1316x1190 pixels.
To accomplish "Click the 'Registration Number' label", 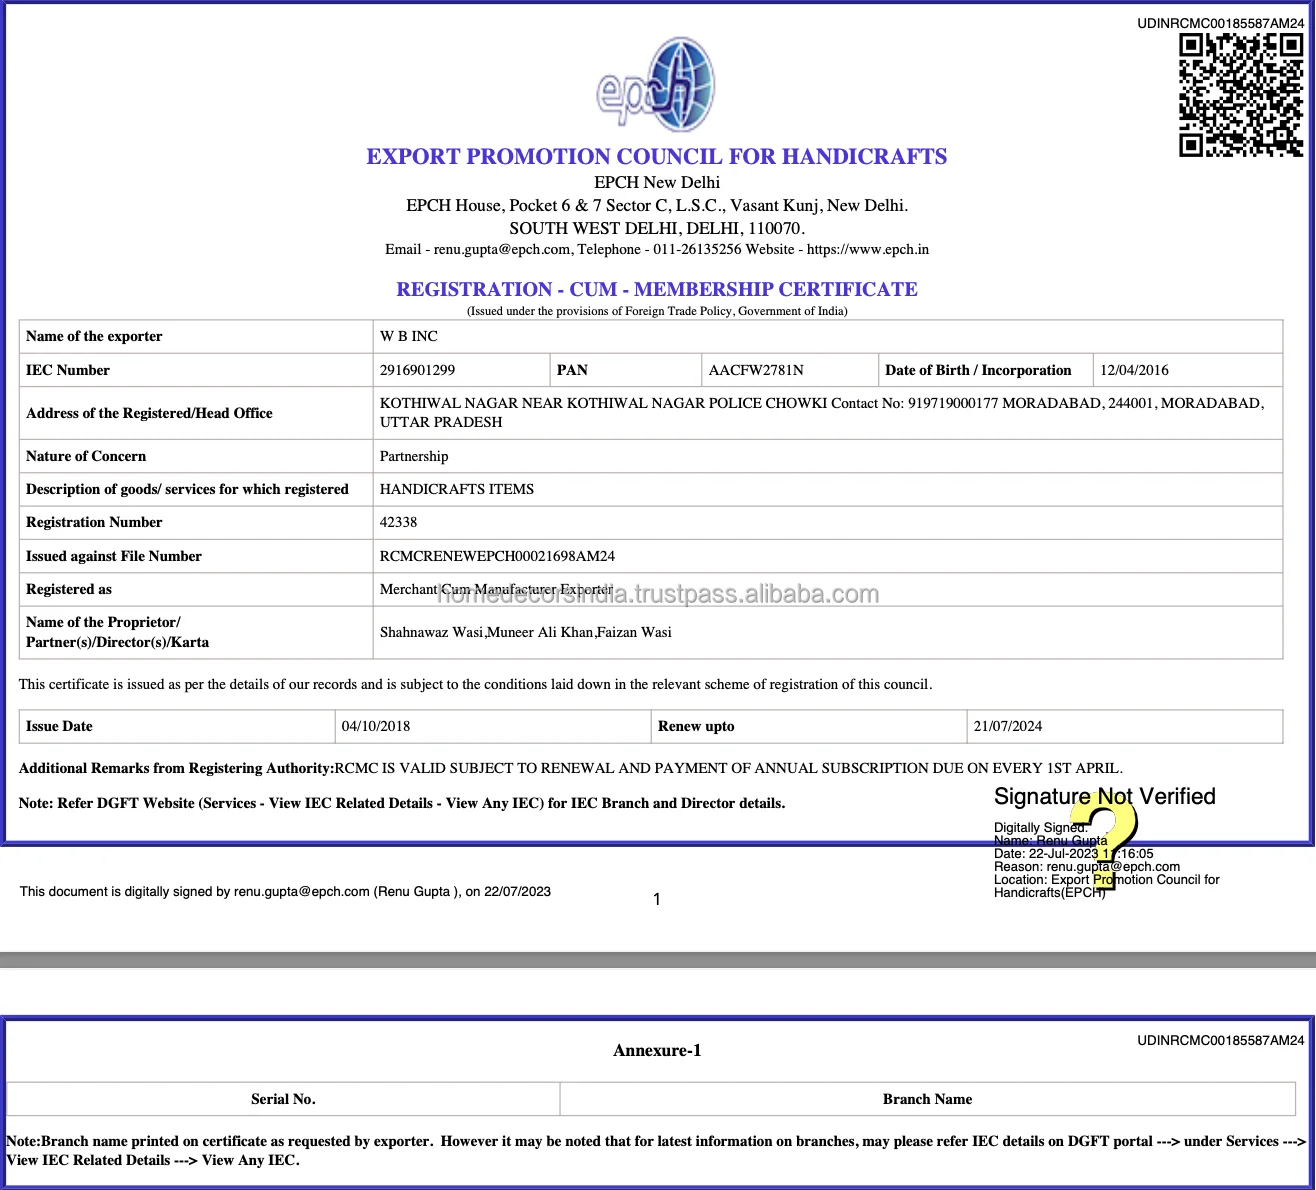I will point(94,522).
